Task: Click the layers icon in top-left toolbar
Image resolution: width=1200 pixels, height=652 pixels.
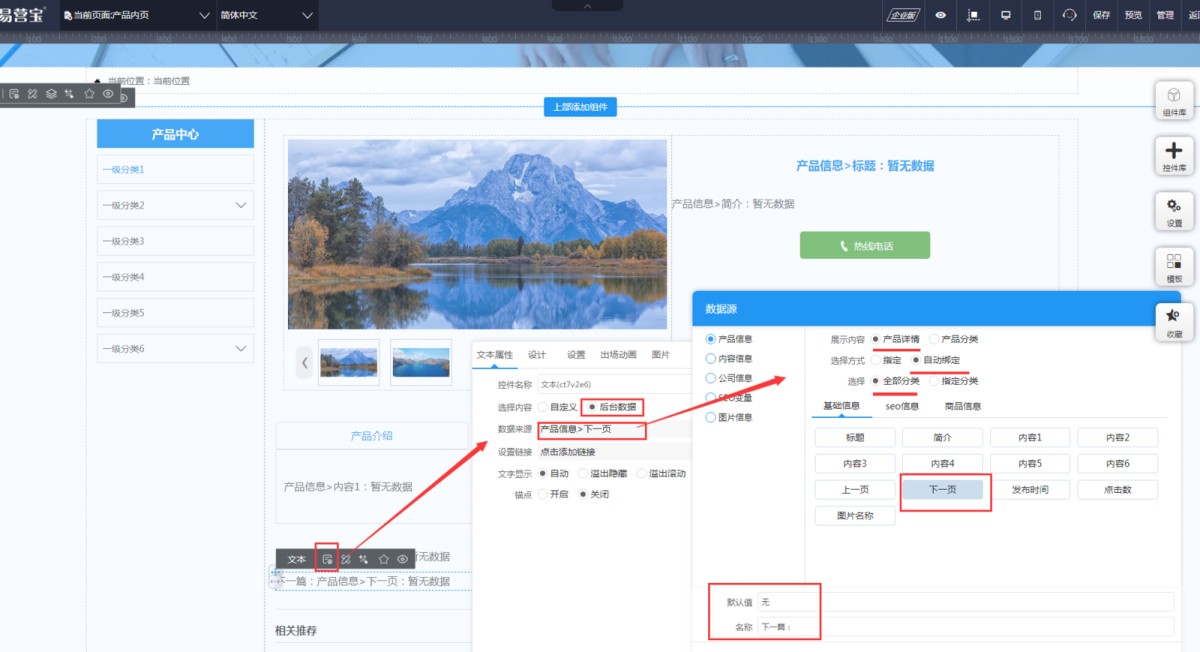Action: pyautogui.click(x=51, y=94)
